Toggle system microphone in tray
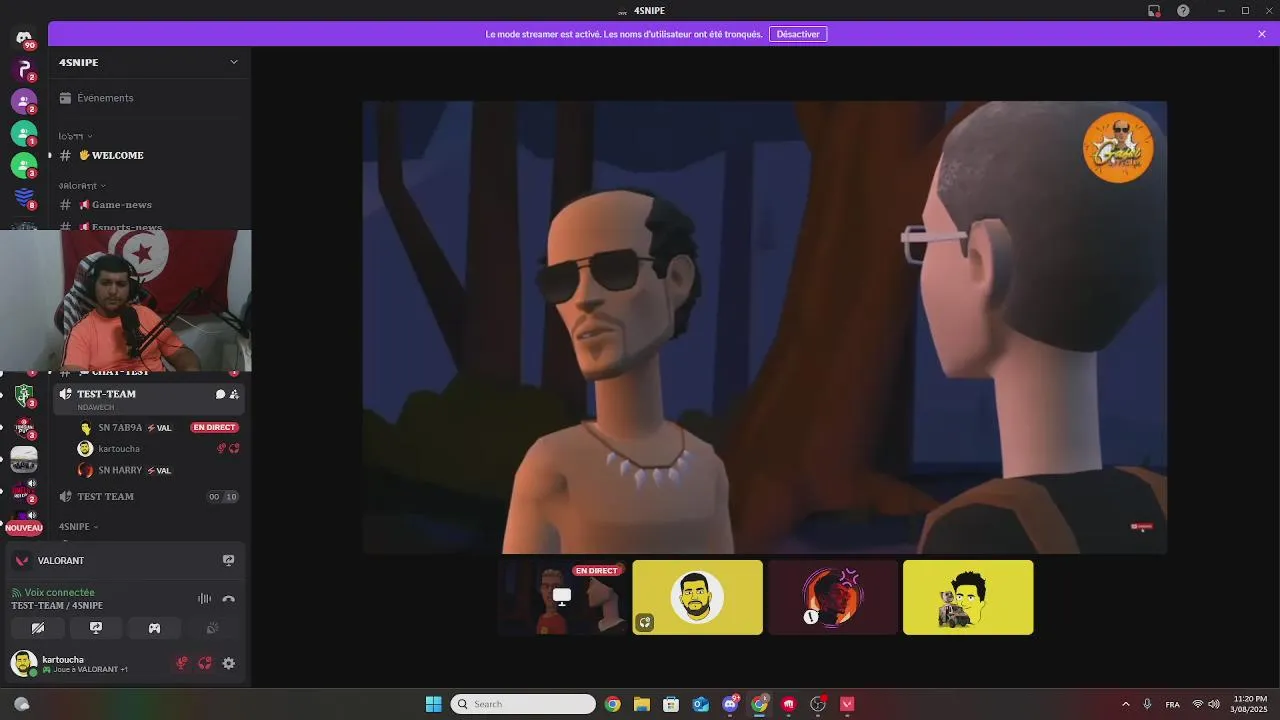This screenshot has height=720, width=1280. pyautogui.click(x=1147, y=704)
